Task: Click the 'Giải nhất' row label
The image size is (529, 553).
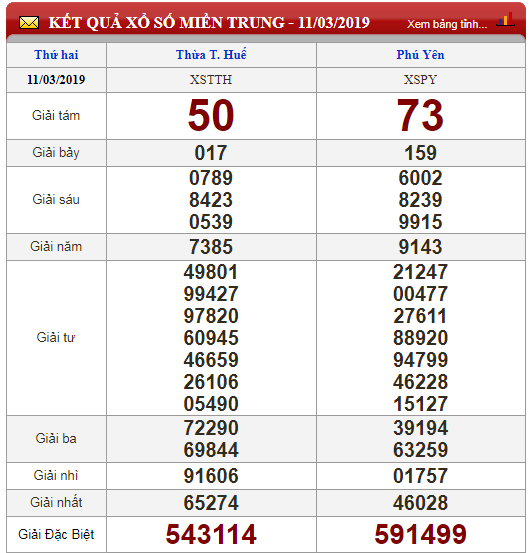Action: pyautogui.click(x=56, y=502)
